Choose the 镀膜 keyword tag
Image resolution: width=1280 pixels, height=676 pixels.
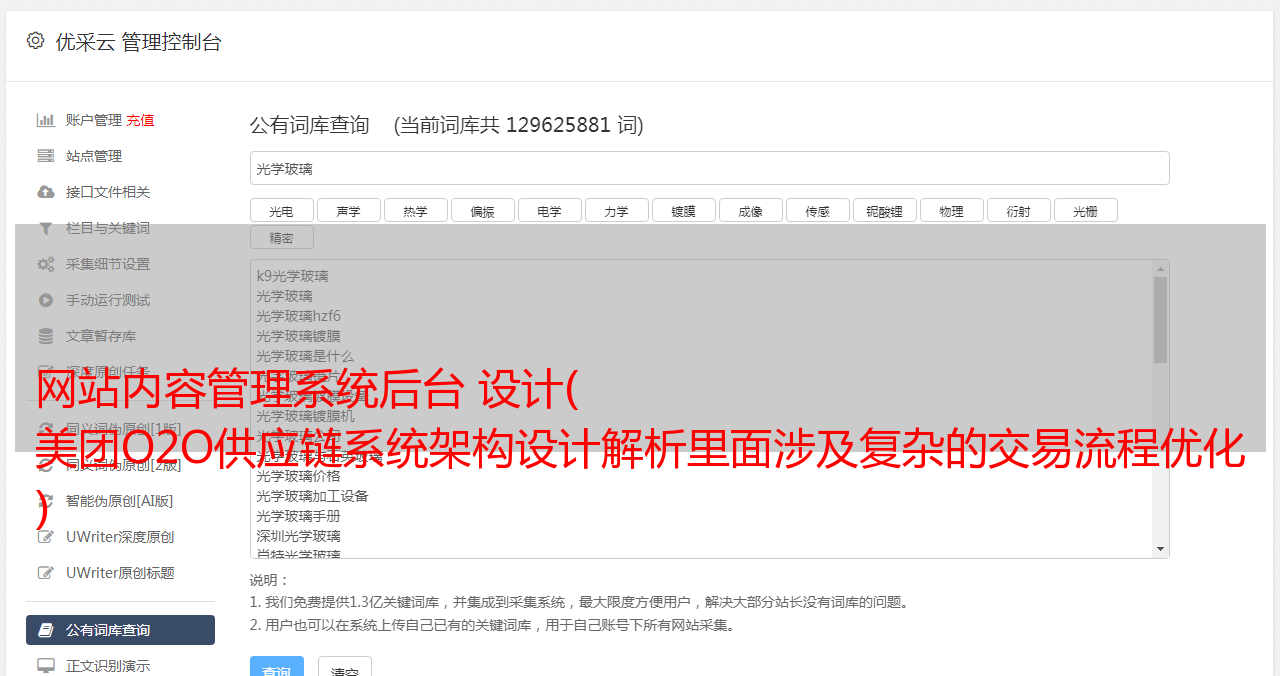click(683, 210)
